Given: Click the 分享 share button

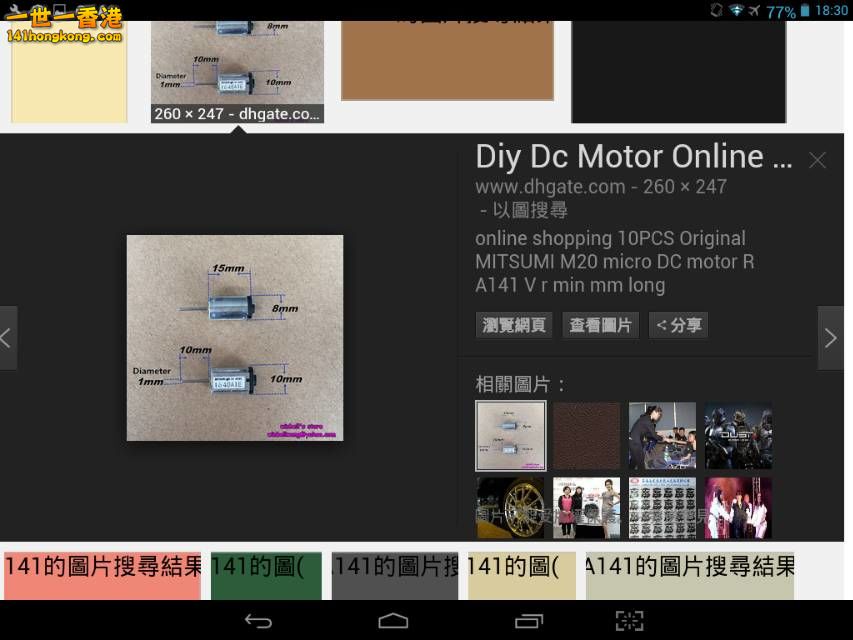Looking at the screenshot, I should (x=678, y=325).
